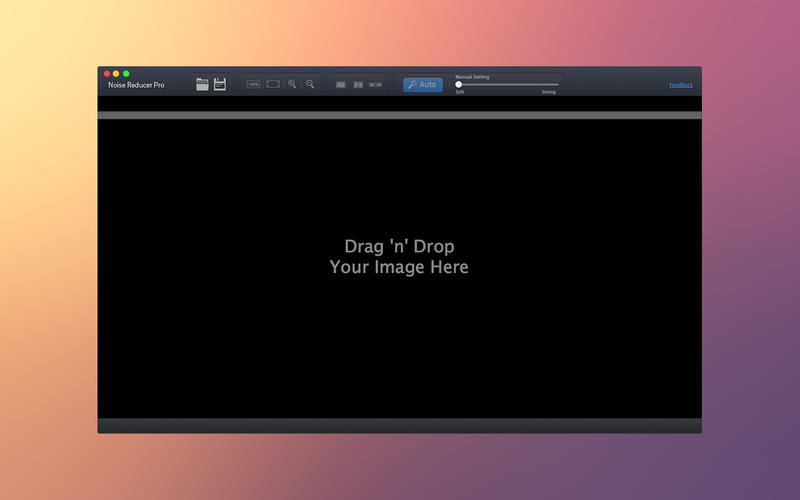This screenshot has height=500, width=800.
Task: Zoom out with the magnifier minus icon
Action: click(x=310, y=84)
